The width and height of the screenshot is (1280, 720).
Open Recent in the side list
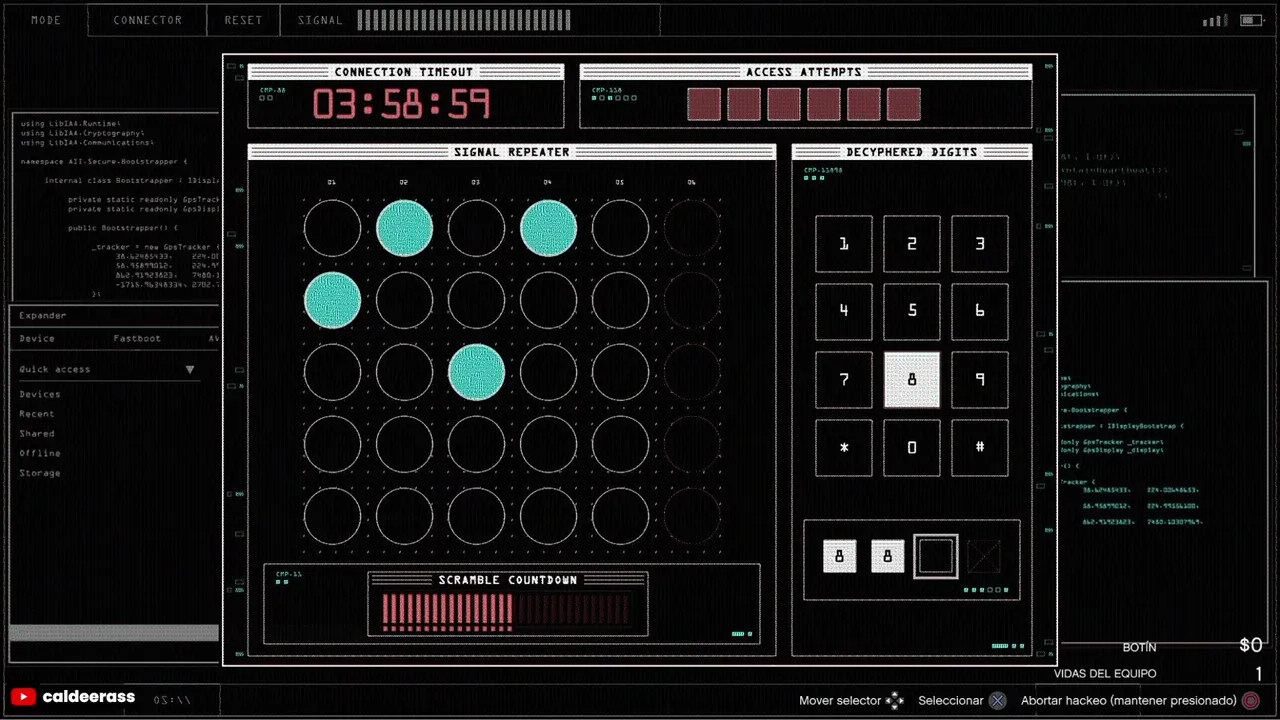tap(37, 414)
